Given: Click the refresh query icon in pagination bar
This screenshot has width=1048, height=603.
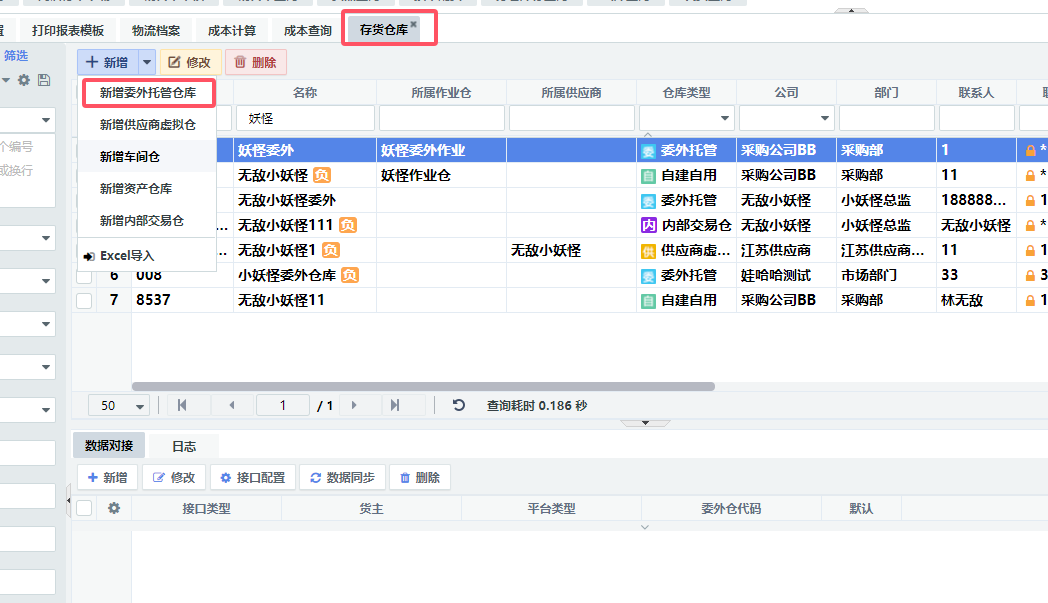Looking at the screenshot, I should (x=459, y=405).
